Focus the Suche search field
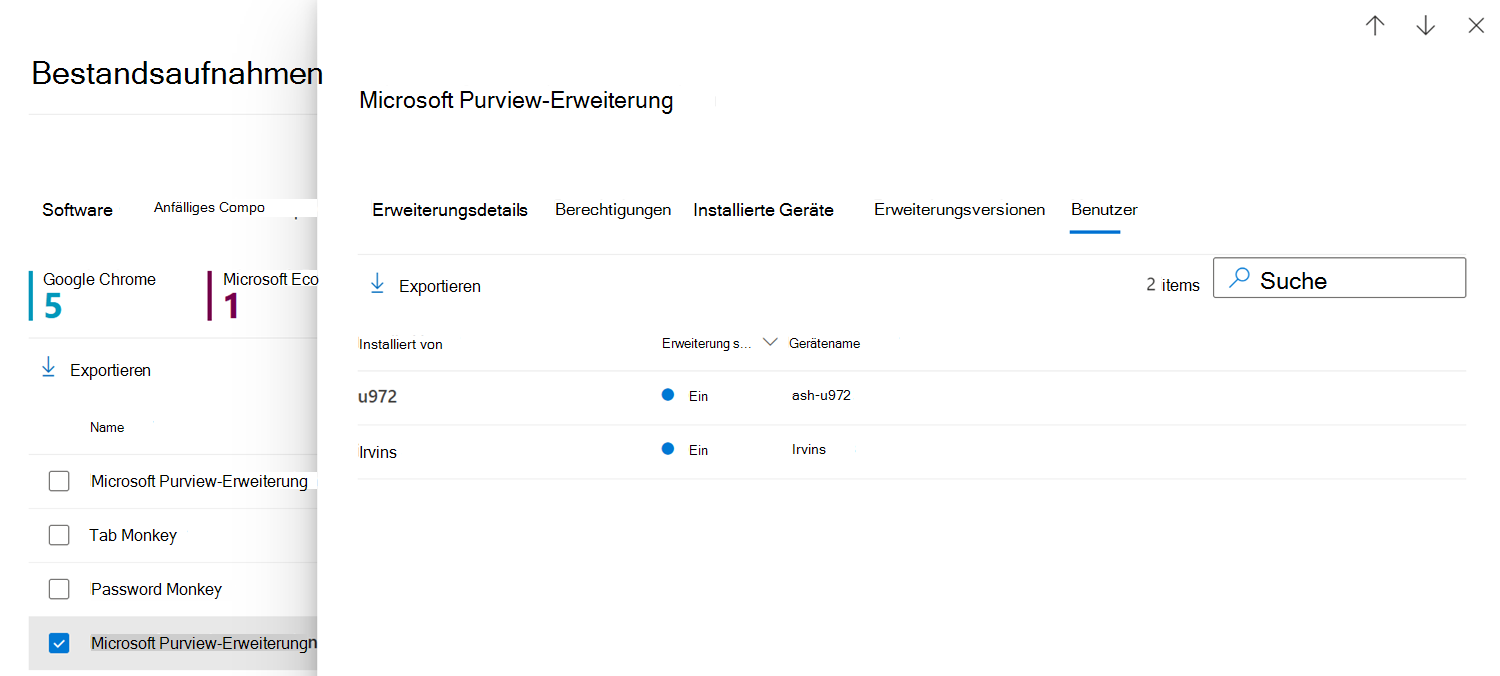The image size is (1500, 676). (1339, 278)
